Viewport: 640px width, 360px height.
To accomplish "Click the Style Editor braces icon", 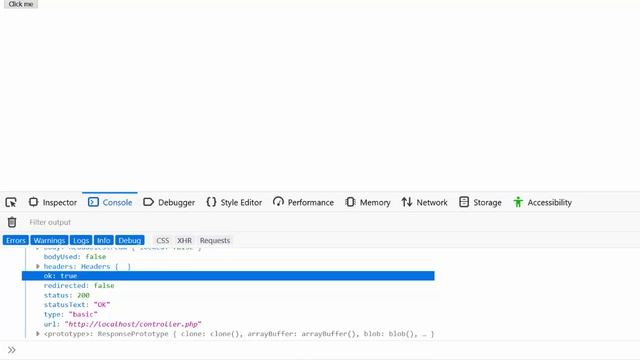I will pos(211,202).
